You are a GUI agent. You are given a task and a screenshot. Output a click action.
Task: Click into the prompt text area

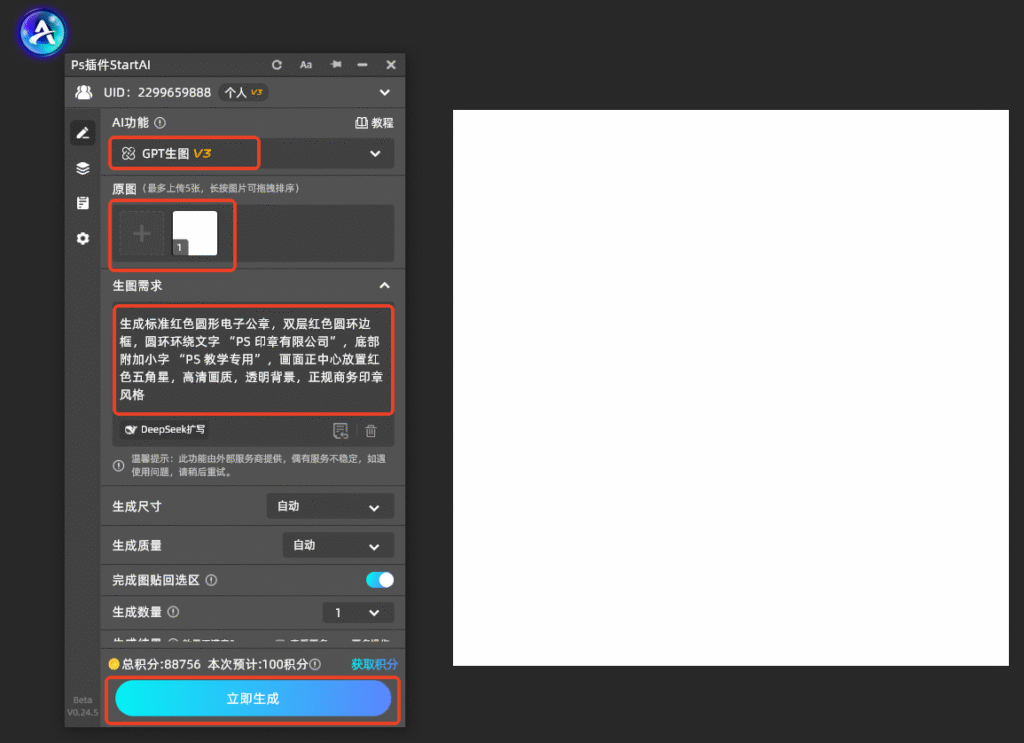click(x=253, y=359)
